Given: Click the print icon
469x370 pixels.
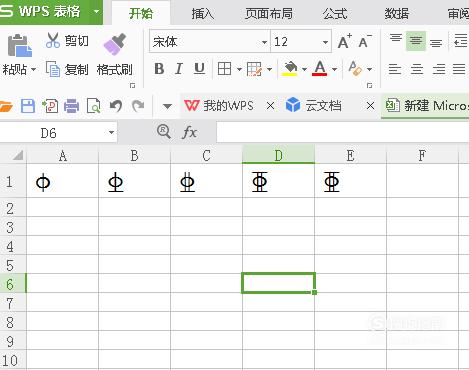Looking at the screenshot, I should (71, 106).
